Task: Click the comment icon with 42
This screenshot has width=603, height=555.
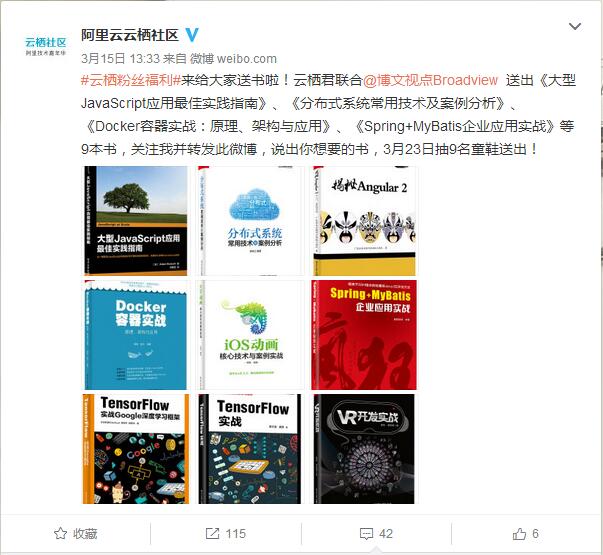Action: (x=366, y=534)
